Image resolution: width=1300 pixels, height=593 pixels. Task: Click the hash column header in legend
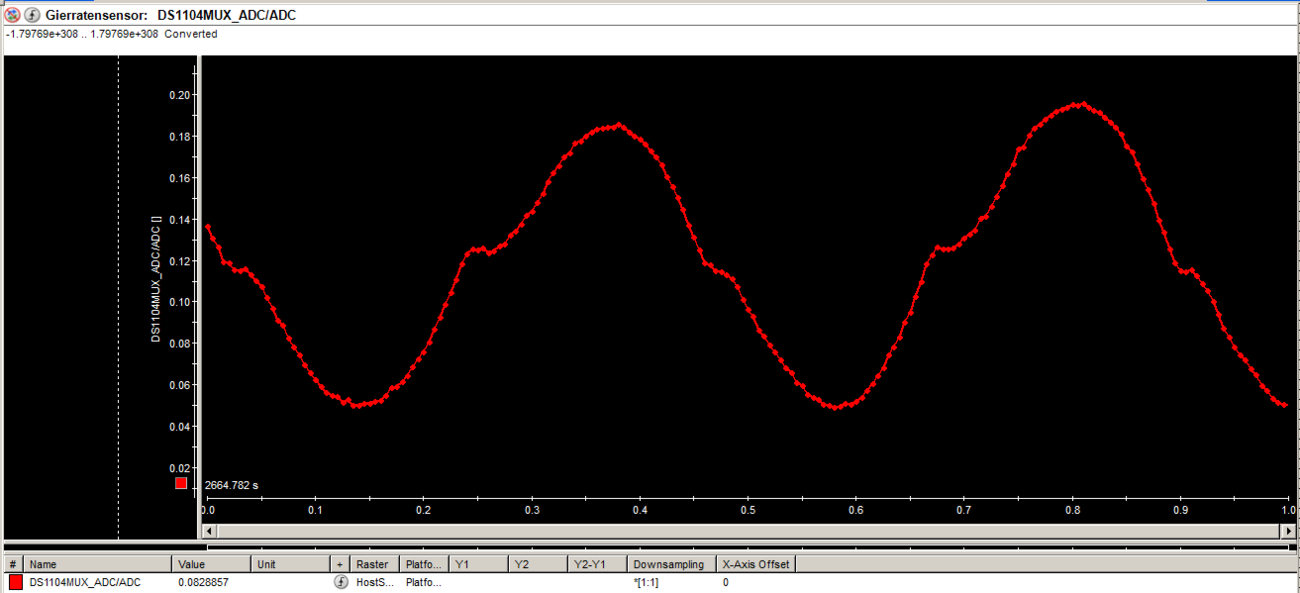click(13, 564)
